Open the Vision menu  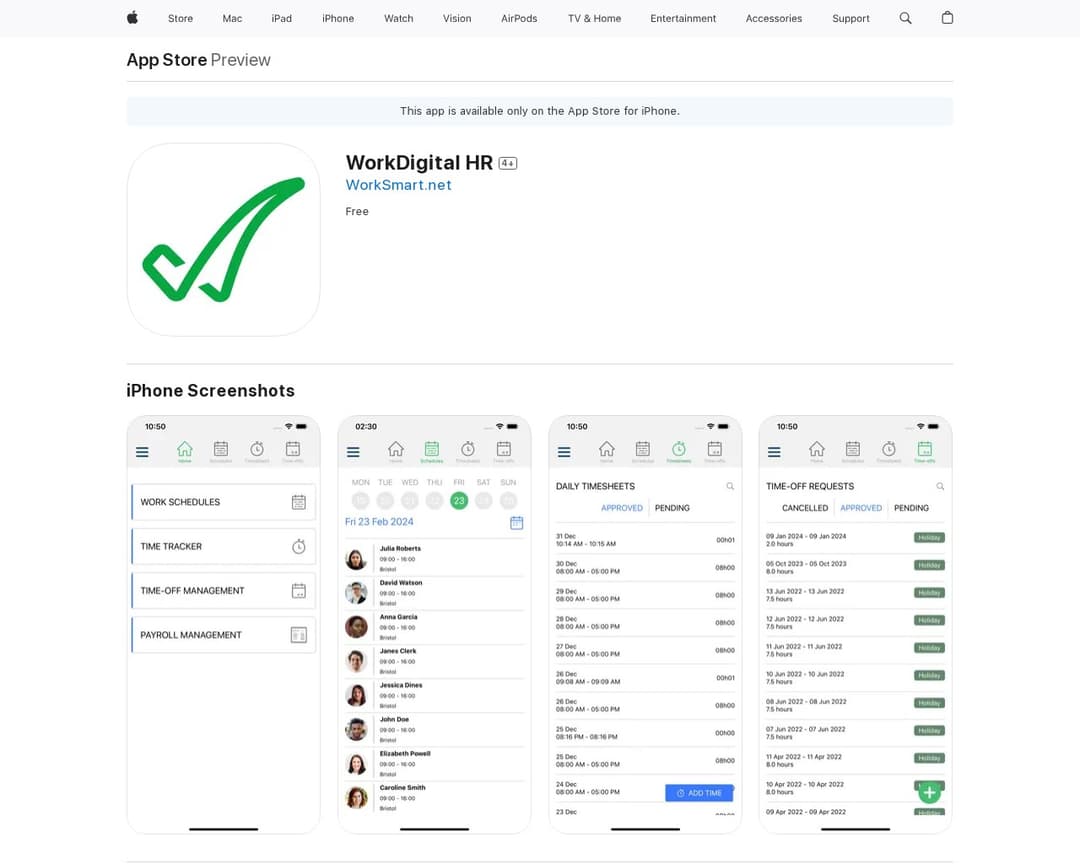(x=457, y=19)
